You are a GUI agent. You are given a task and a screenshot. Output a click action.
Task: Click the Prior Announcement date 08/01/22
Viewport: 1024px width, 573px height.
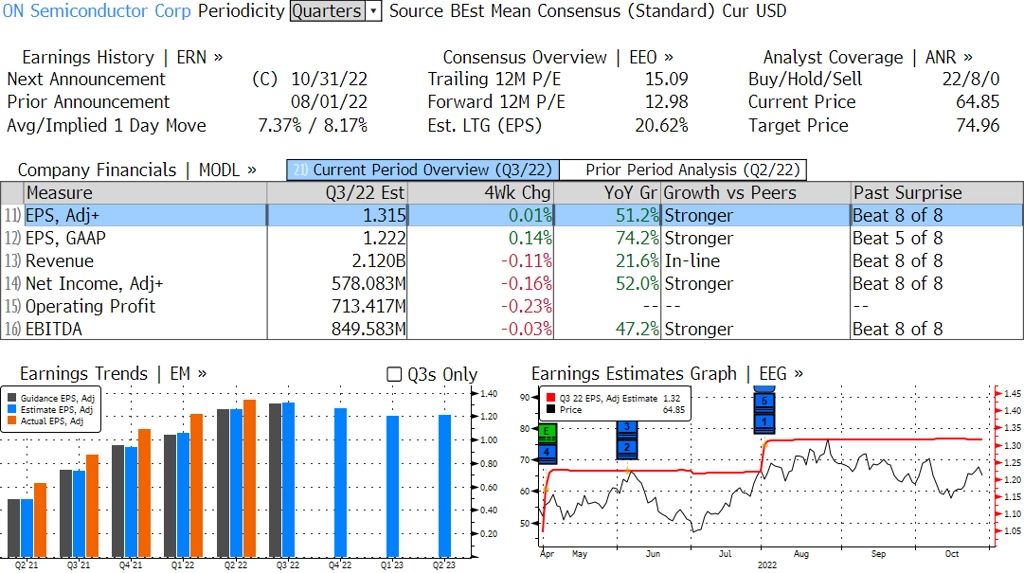329,102
